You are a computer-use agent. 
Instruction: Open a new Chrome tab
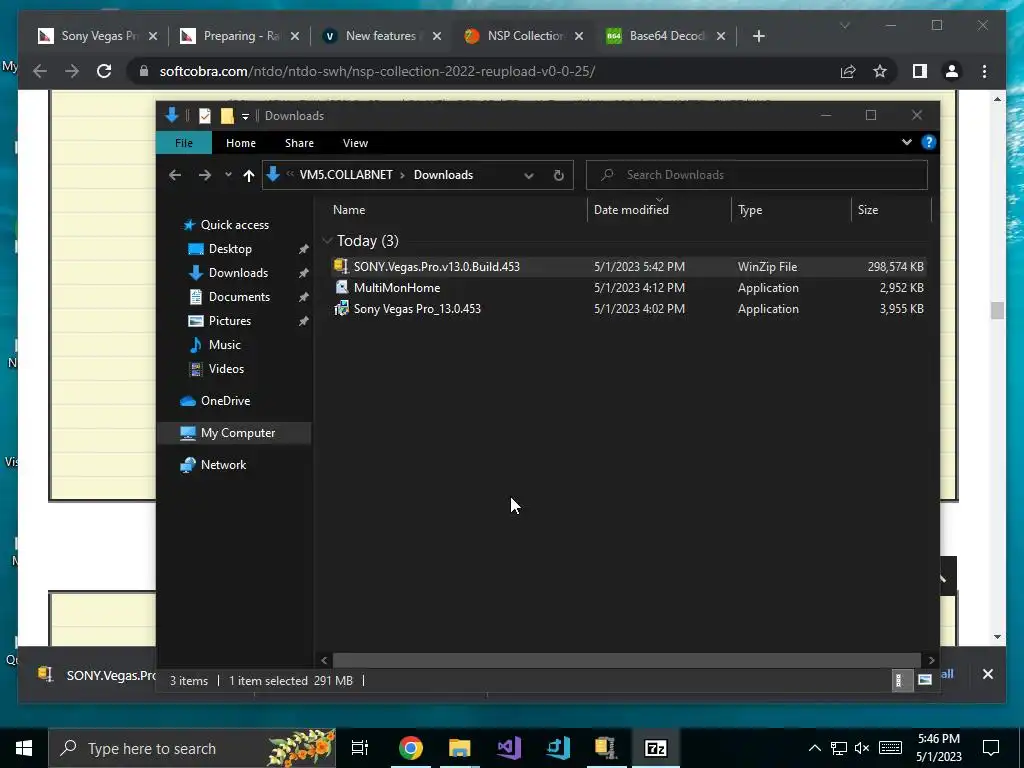coord(758,36)
